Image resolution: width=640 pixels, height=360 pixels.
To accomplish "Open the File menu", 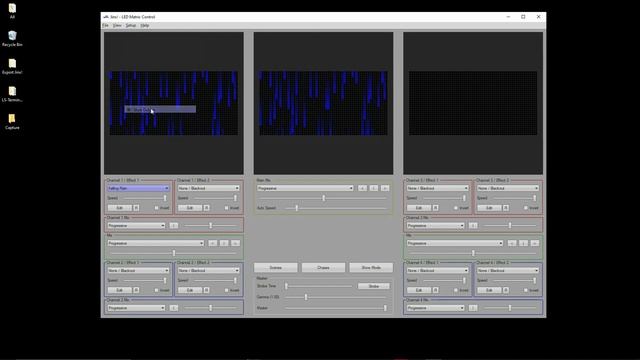I will click(x=105, y=25).
